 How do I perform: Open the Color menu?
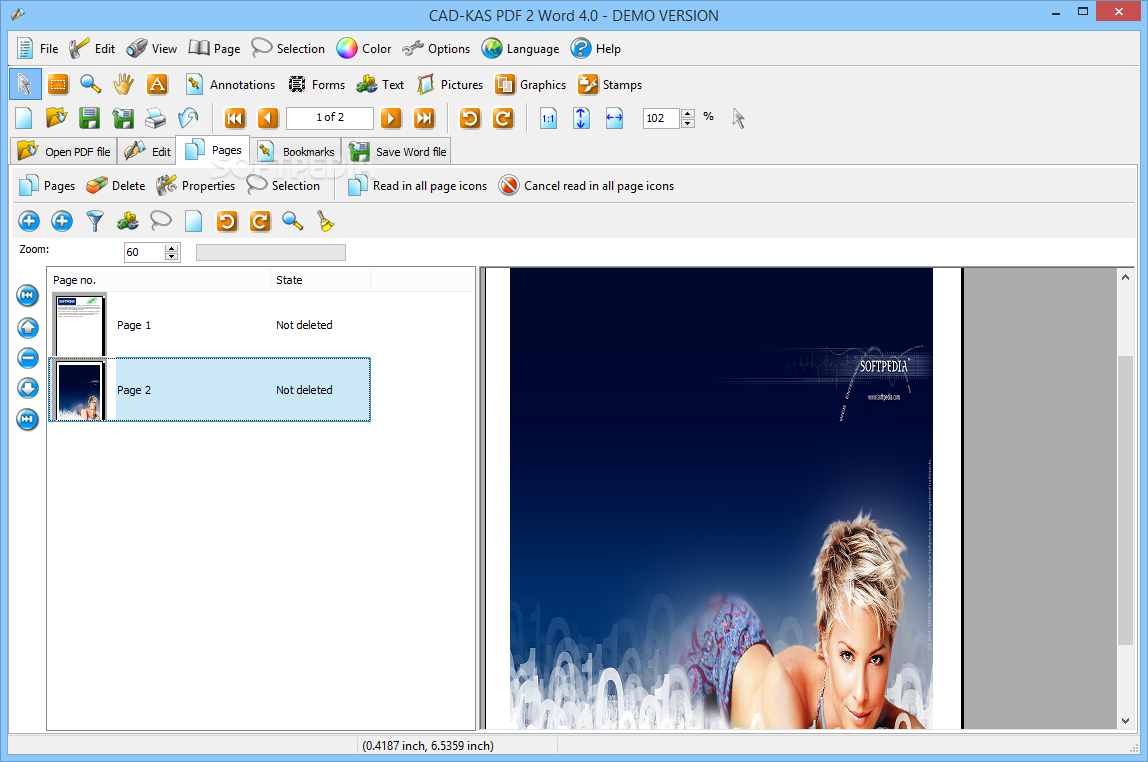click(364, 48)
